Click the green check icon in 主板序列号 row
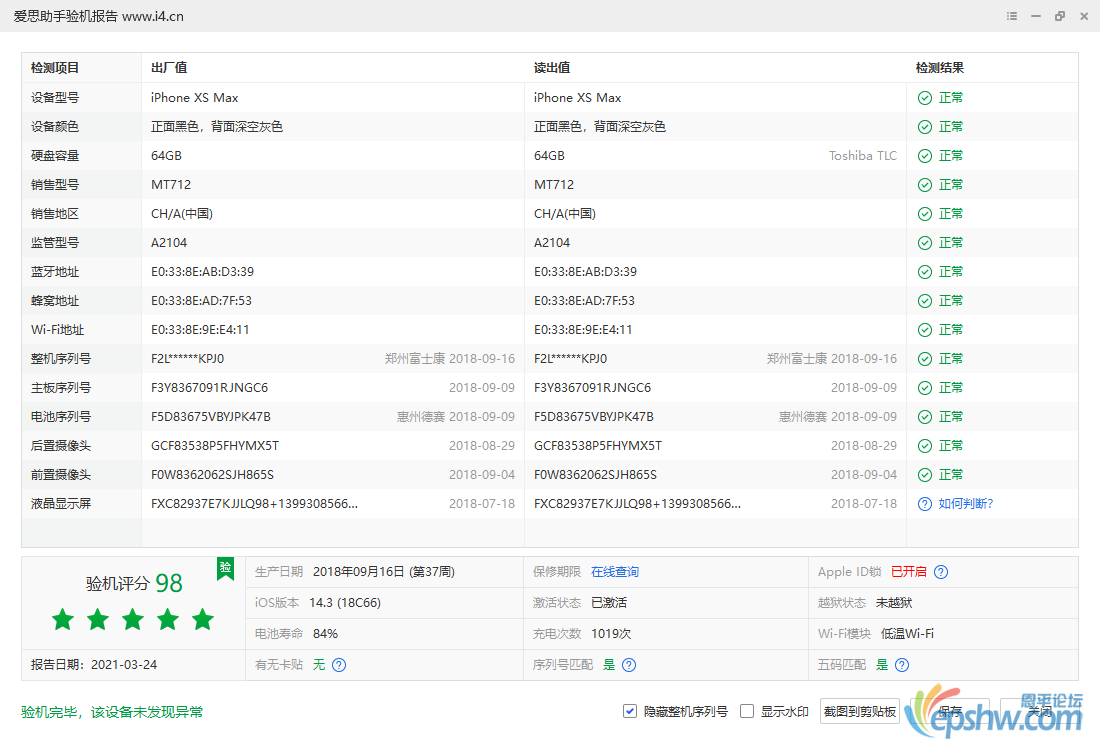This screenshot has width=1100, height=749. pos(925,388)
